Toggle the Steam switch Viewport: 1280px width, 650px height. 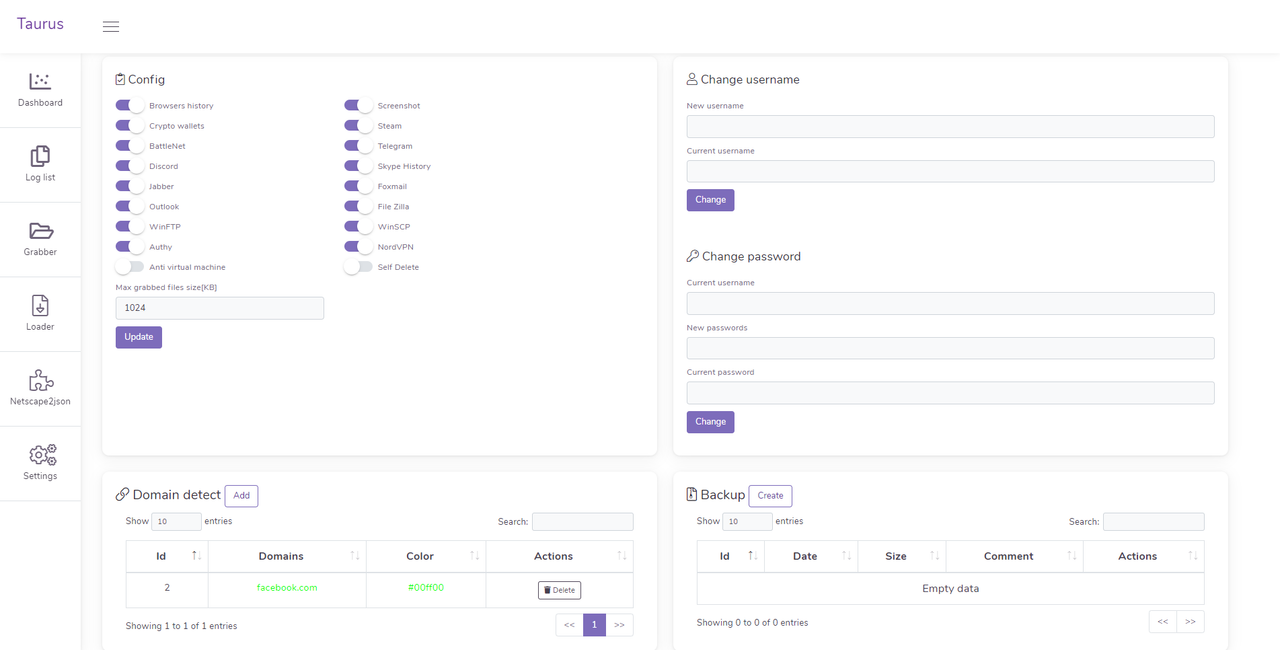pos(358,126)
